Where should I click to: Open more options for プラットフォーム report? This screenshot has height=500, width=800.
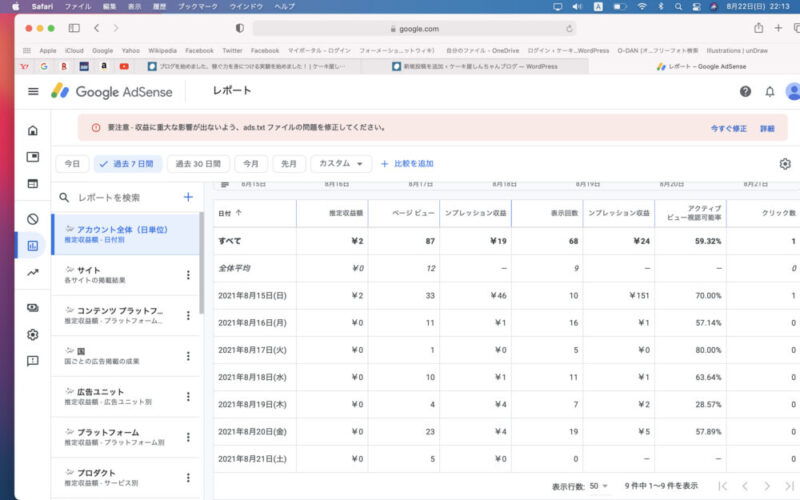188,437
